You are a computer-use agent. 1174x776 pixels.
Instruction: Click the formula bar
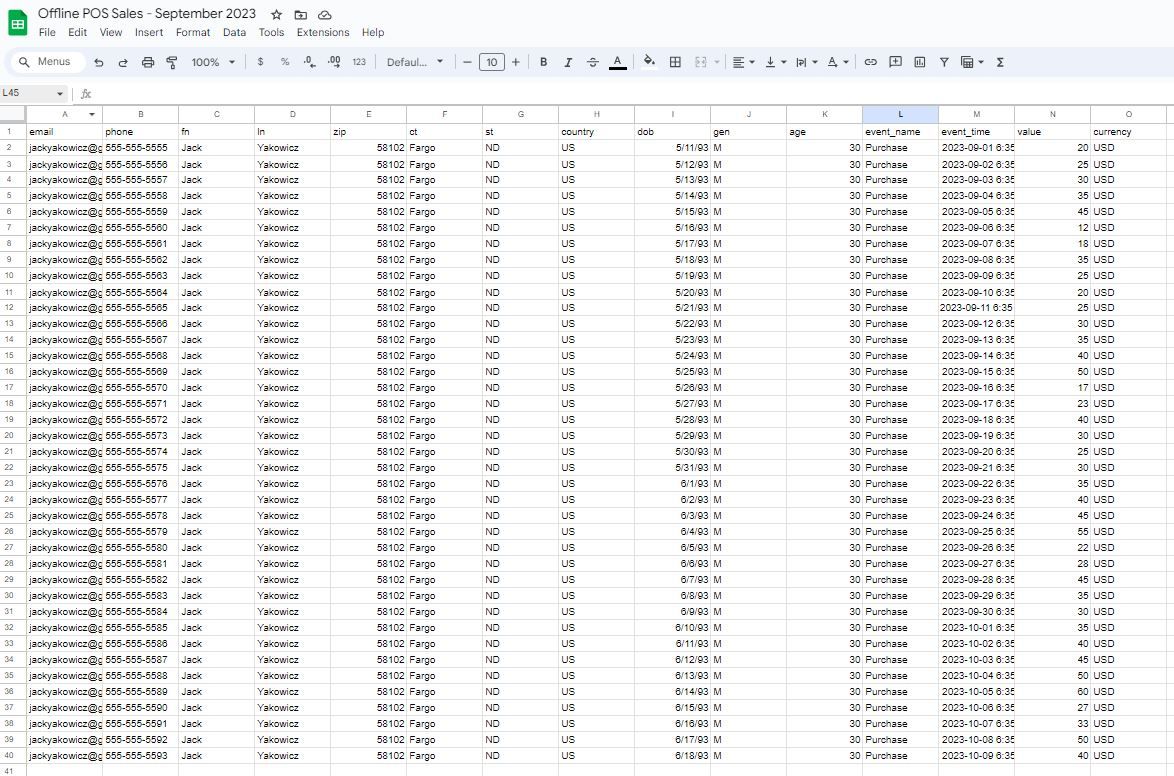629,94
